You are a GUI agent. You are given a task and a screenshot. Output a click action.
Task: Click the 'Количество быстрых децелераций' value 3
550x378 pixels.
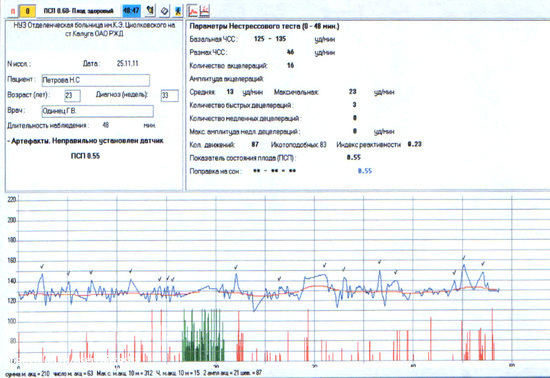(354, 104)
